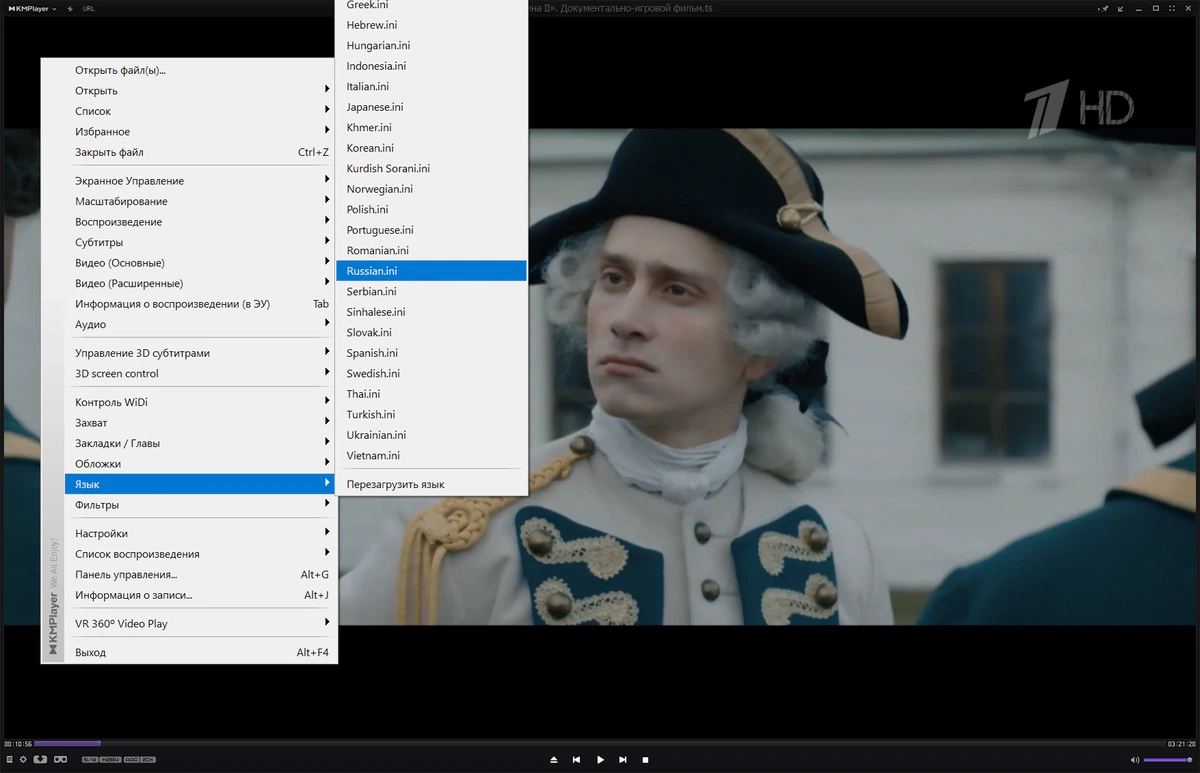Screen dimensions: 1200x773
Task: Click the eject/open file button
Action: click(x=554, y=760)
